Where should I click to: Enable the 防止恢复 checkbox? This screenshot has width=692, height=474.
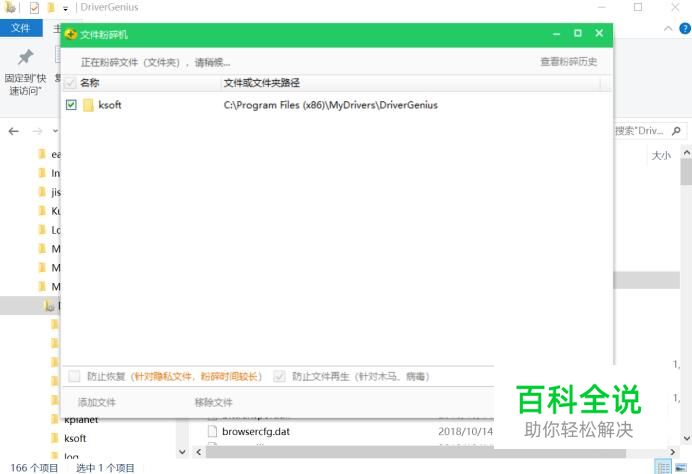pos(74,376)
